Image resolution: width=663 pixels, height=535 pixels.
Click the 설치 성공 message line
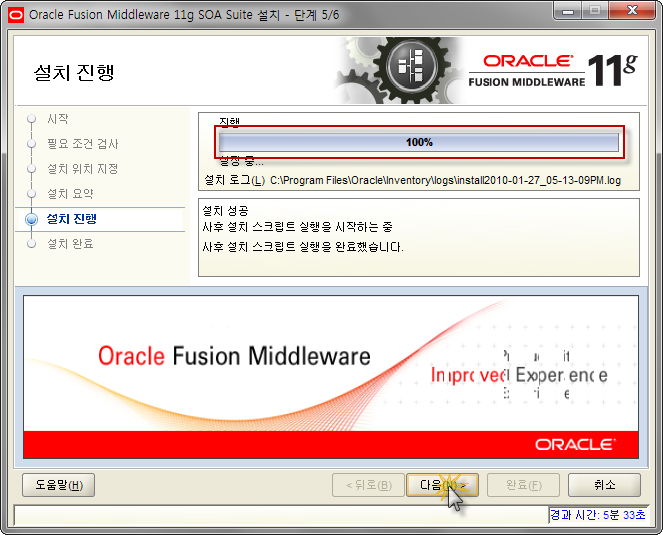[x=225, y=210]
